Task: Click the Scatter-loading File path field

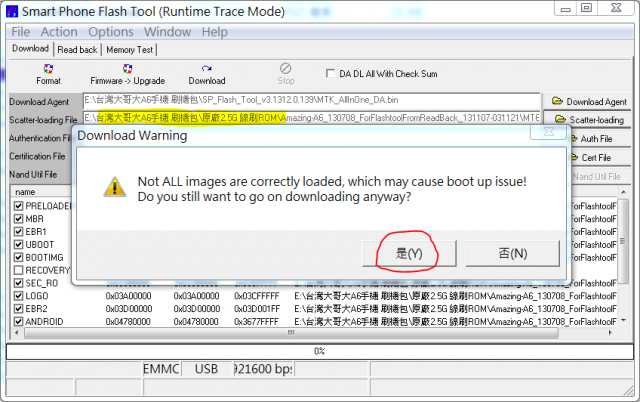Action: [311, 118]
